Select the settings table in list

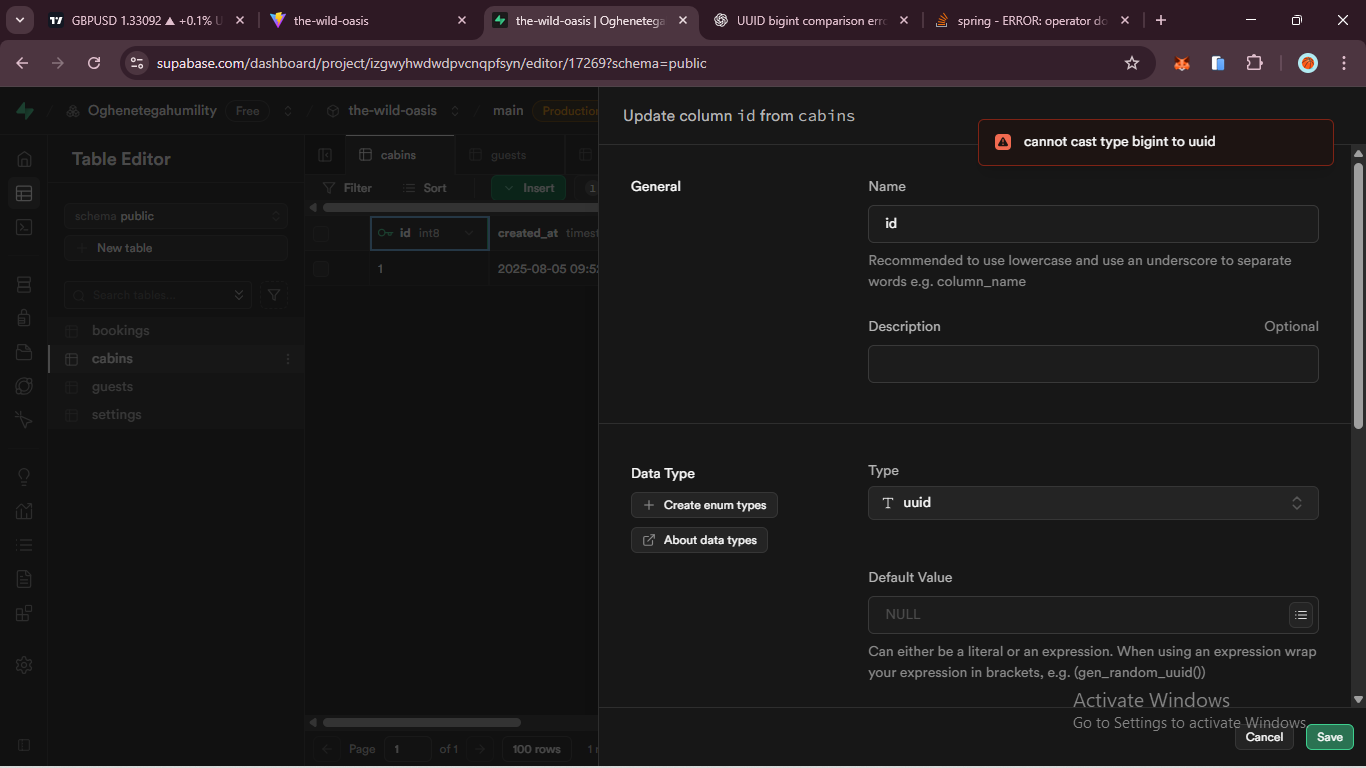tap(176, 415)
